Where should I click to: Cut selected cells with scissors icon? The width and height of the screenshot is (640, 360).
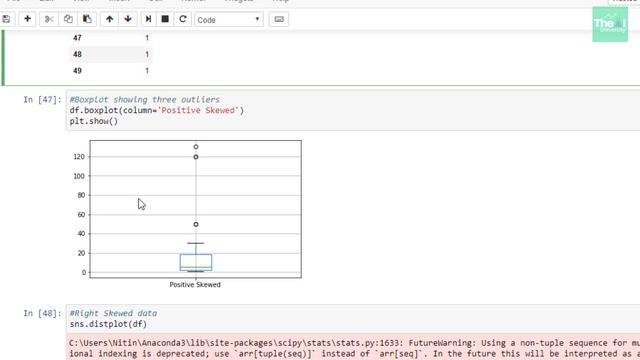point(49,19)
